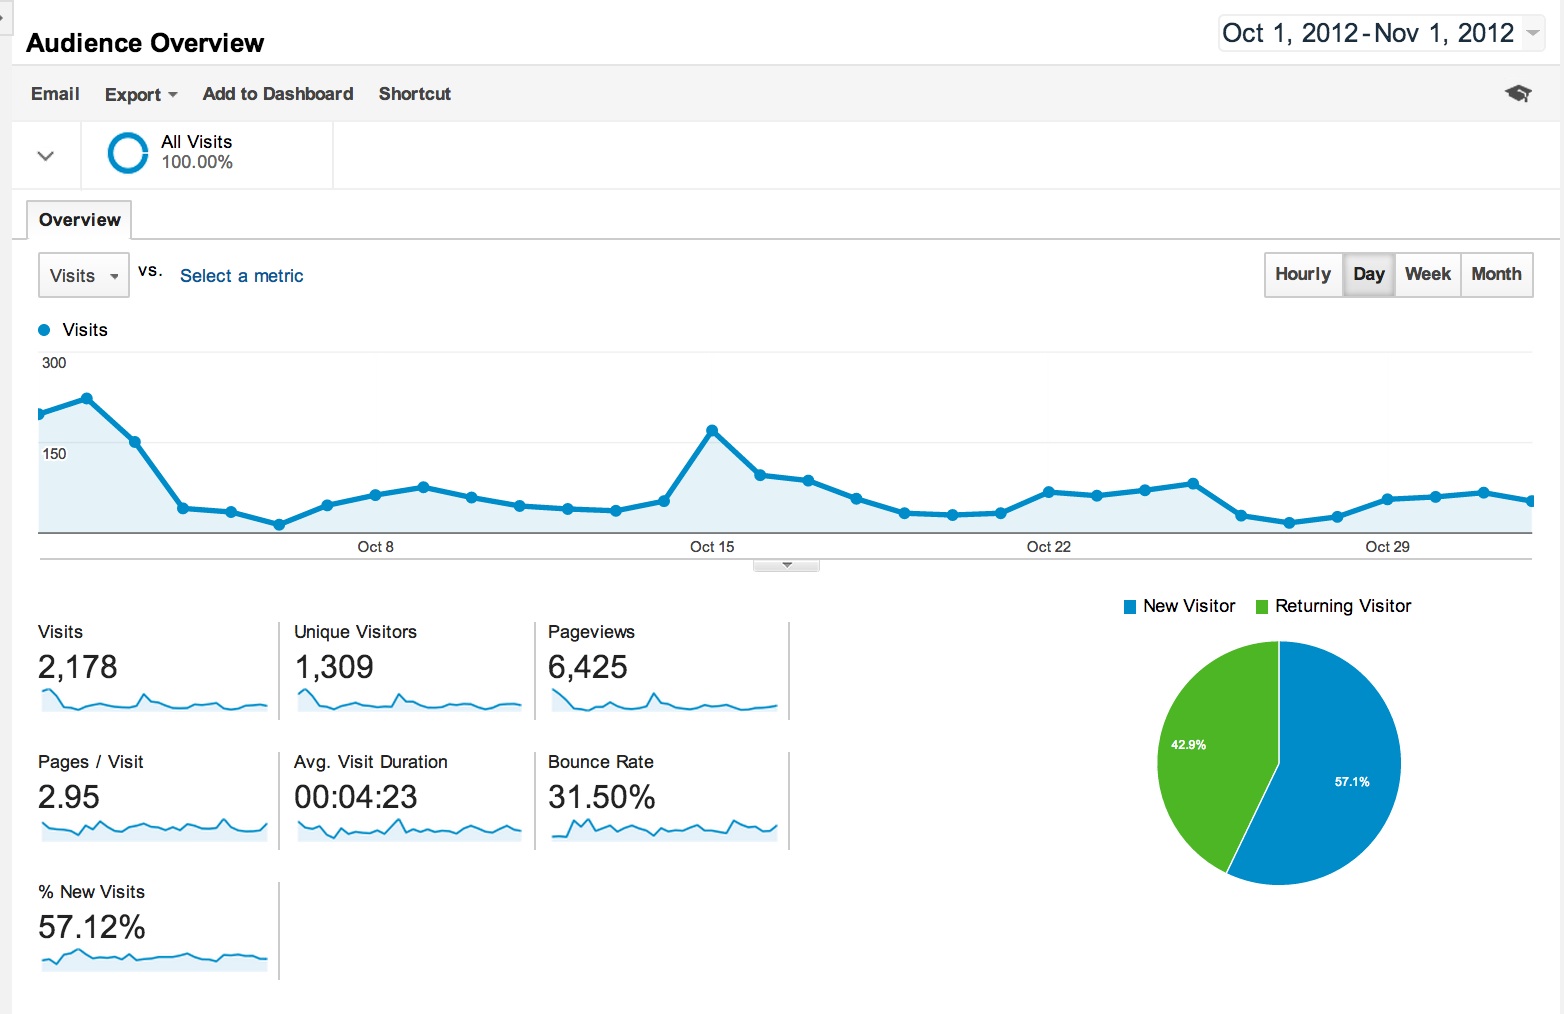Click the graduation cap help icon
Image resolution: width=1564 pixels, height=1014 pixels.
pos(1517,93)
